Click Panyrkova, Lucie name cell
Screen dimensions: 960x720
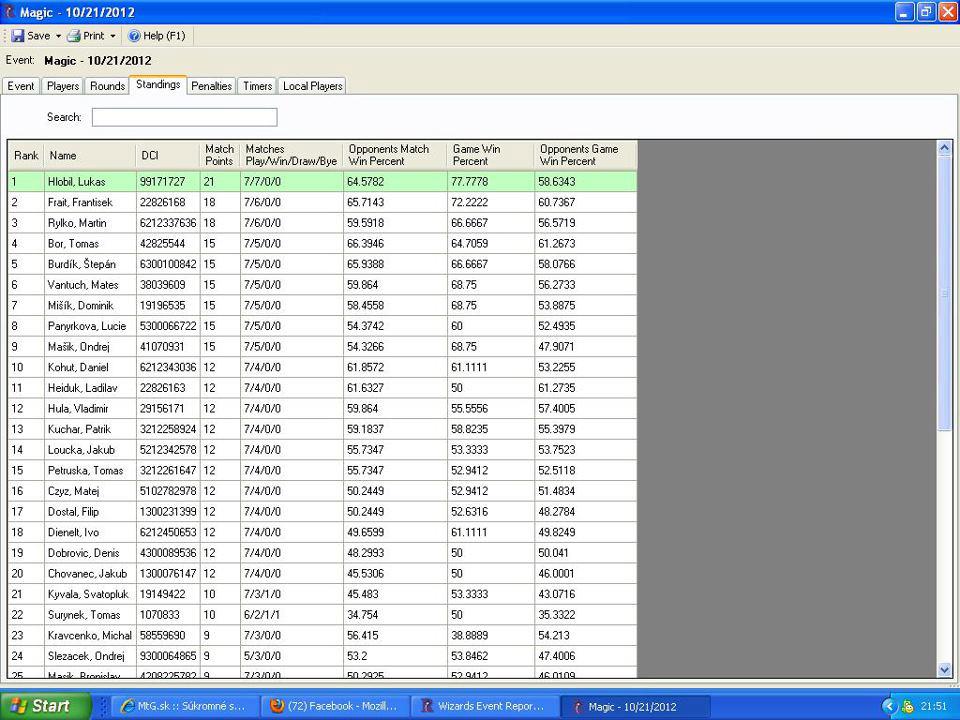[x=90, y=326]
